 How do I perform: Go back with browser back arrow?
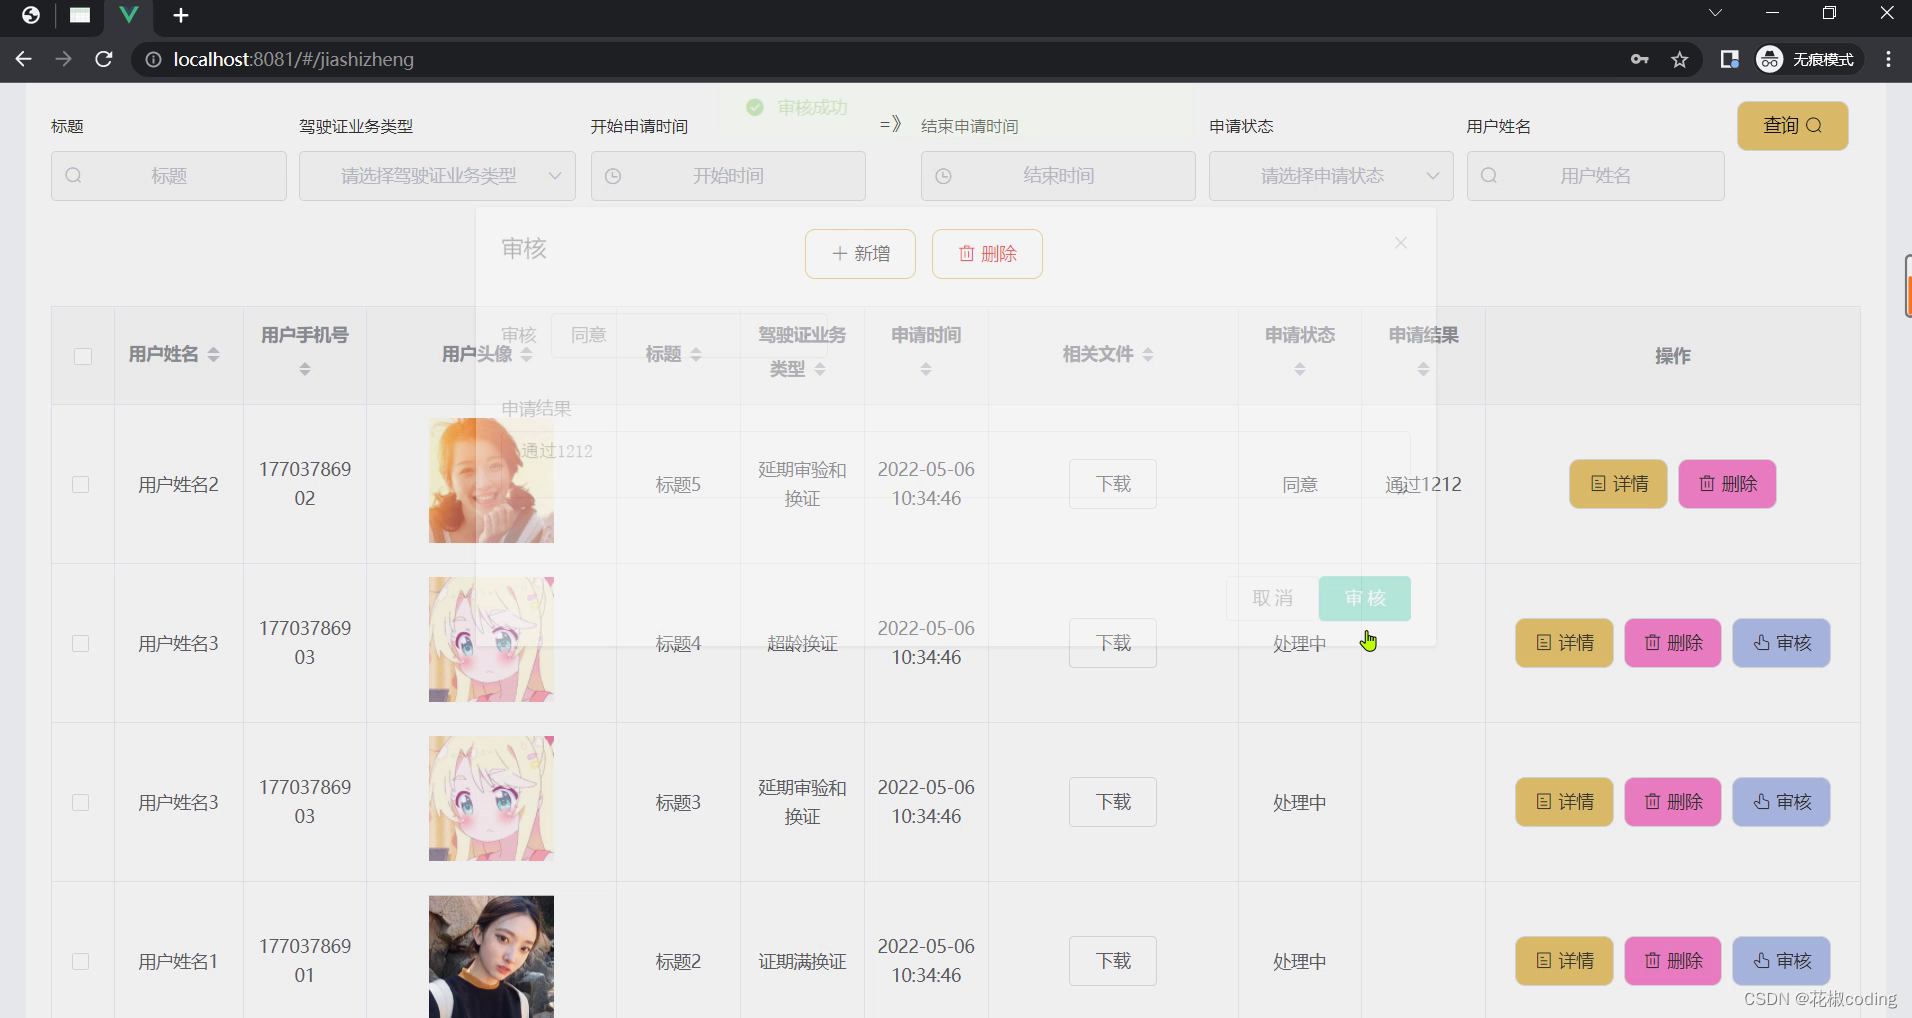(23, 59)
